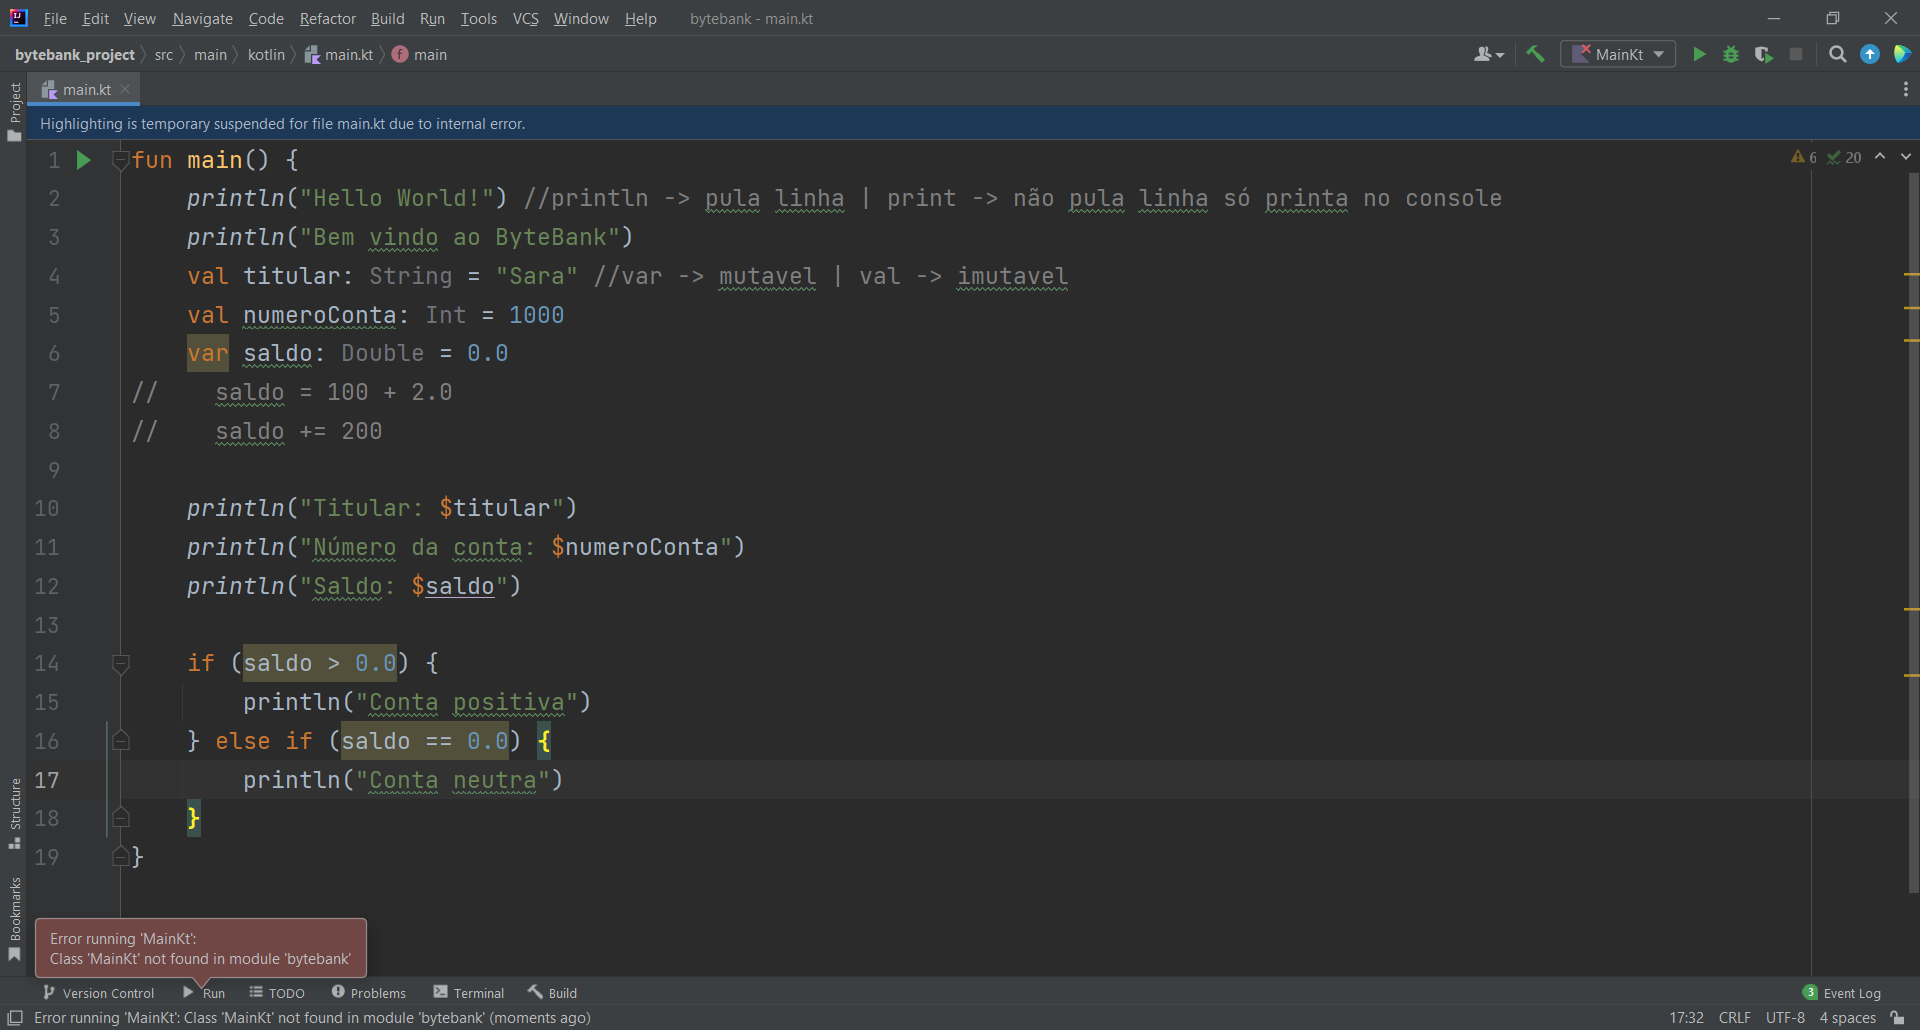The height and width of the screenshot is (1030, 1920).
Task: Click the main function breadcrumb
Action: point(420,55)
